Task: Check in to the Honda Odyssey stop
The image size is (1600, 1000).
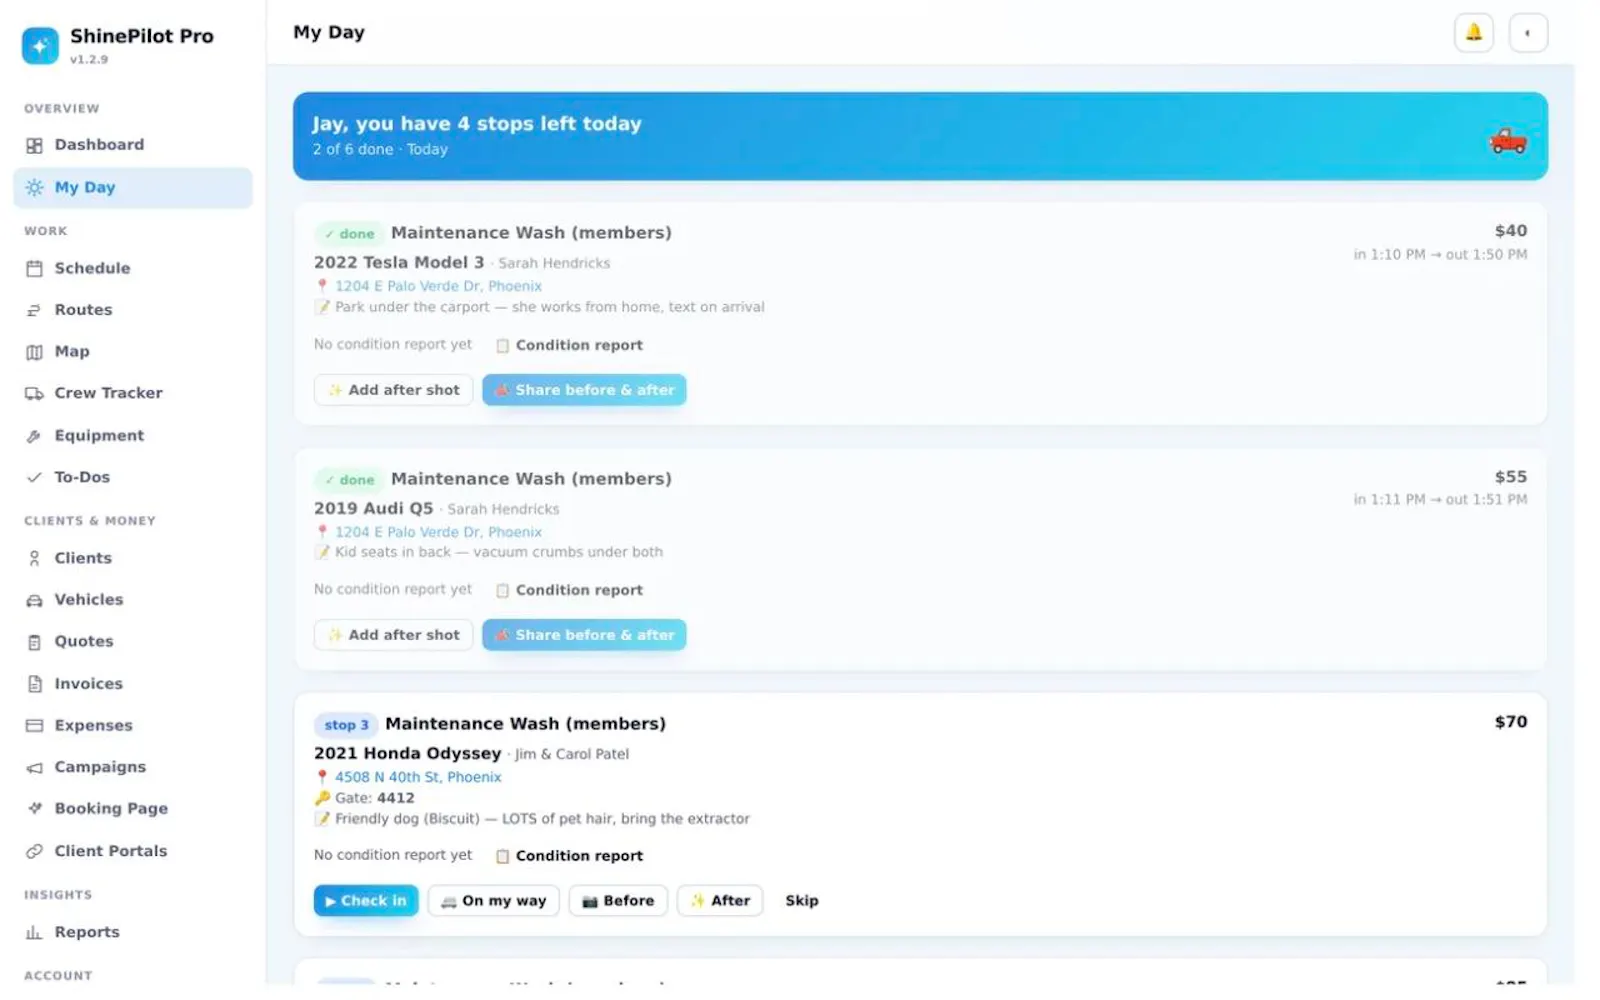Action: pos(366,901)
